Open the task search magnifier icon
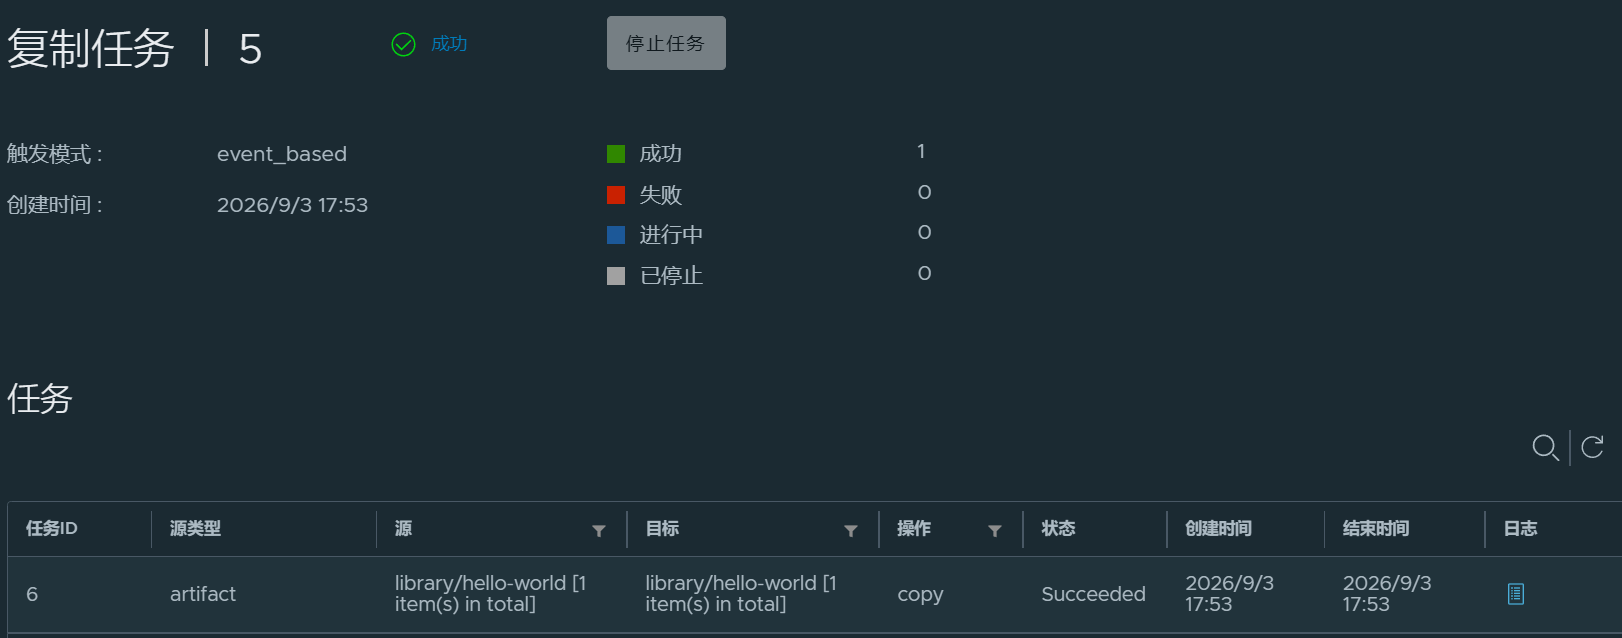The height and width of the screenshot is (638, 1622). [1545, 447]
